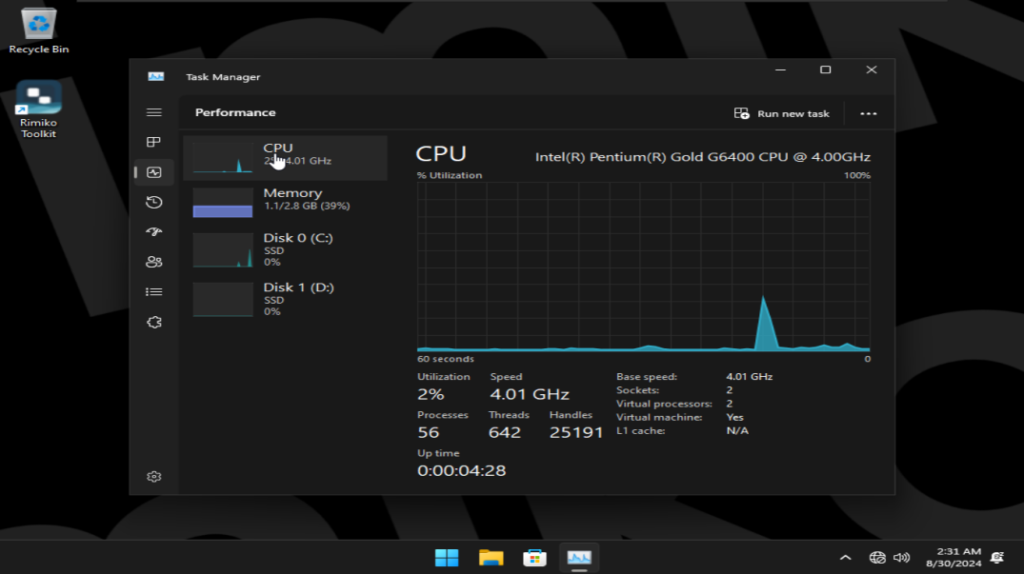Open the volume control in system tray

[901, 557]
